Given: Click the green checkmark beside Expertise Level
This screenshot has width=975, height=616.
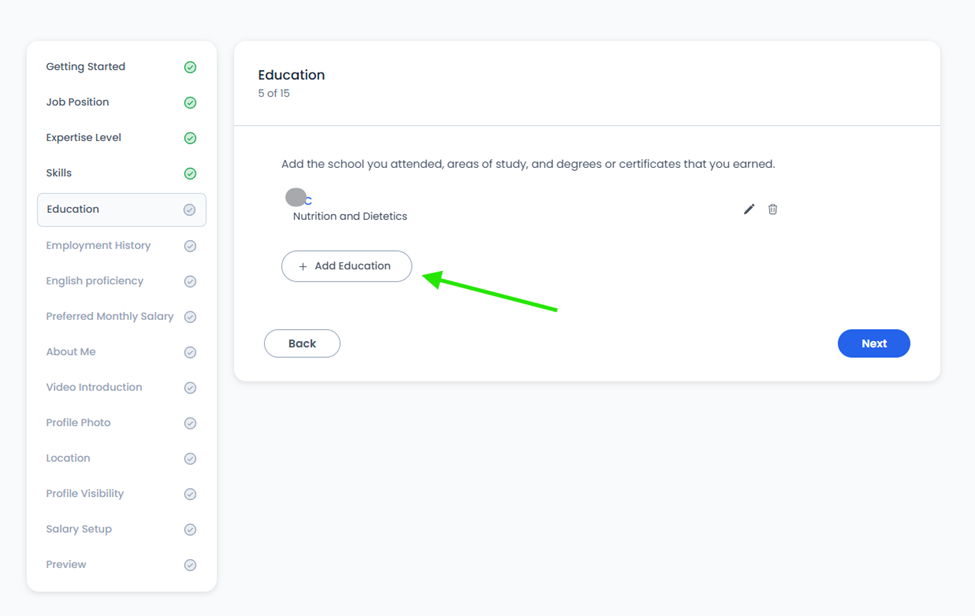Looking at the screenshot, I should pos(190,138).
